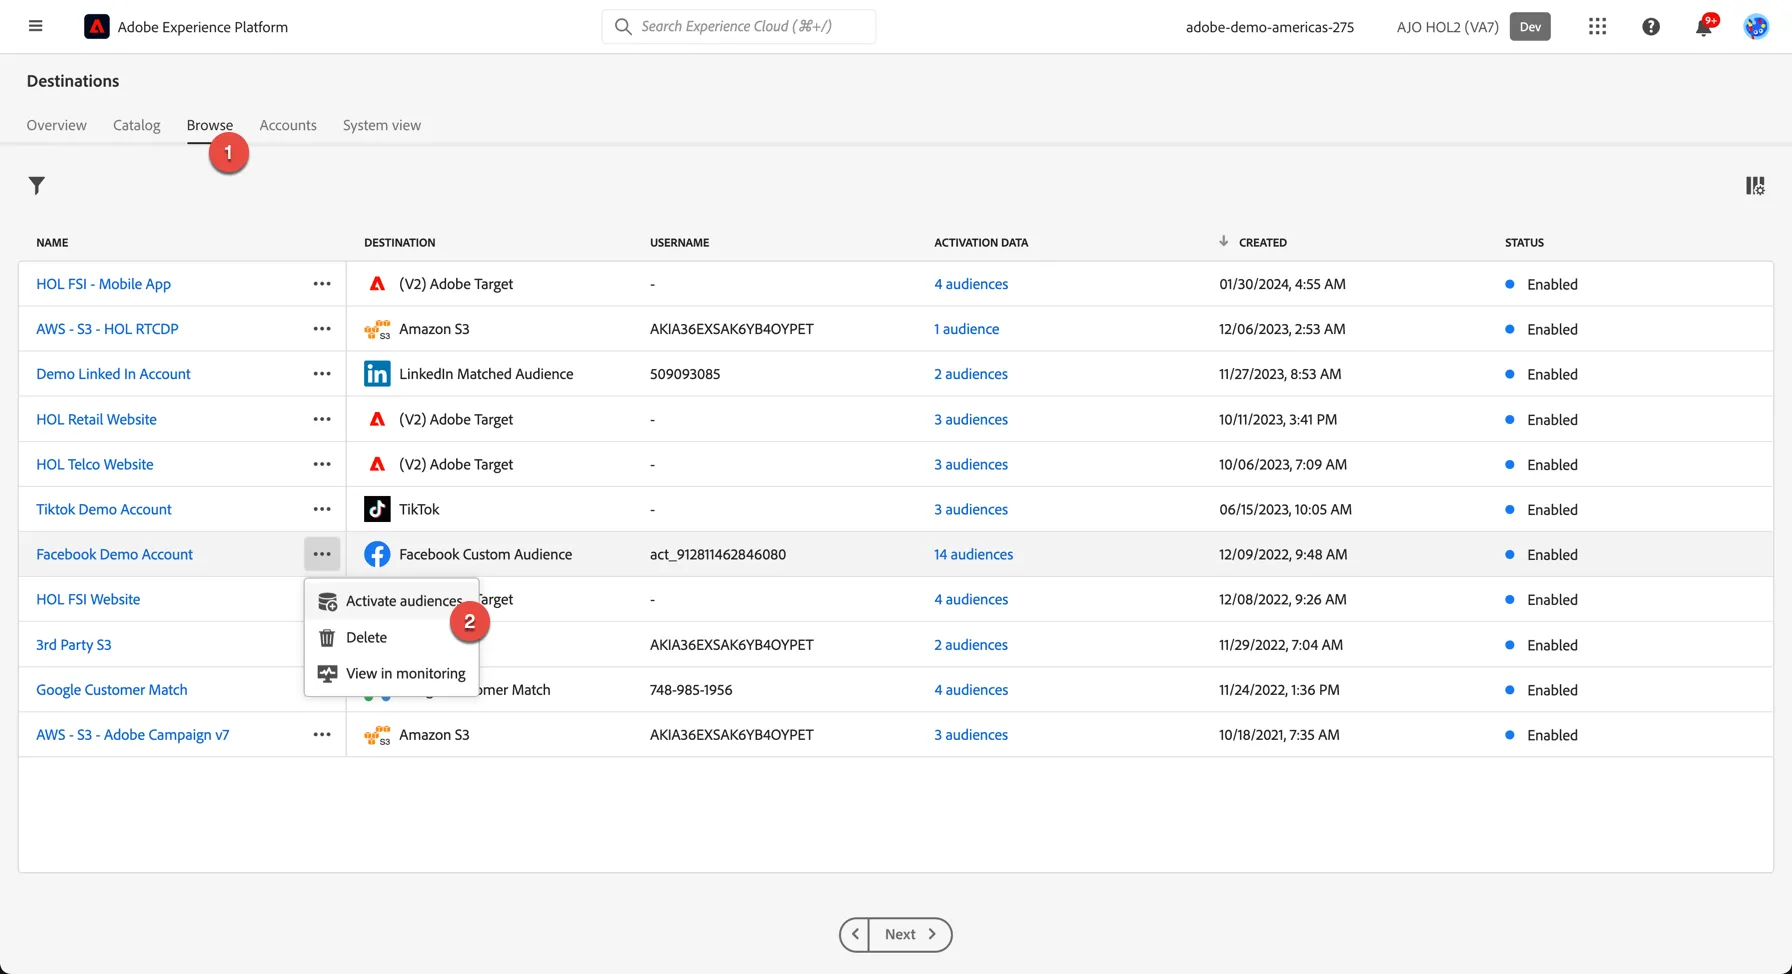This screenshot has width=1792, height=974.
Task: Open more actions for AWS - S3 - HOL RTCDP
Action: click(x=322, y=329)
